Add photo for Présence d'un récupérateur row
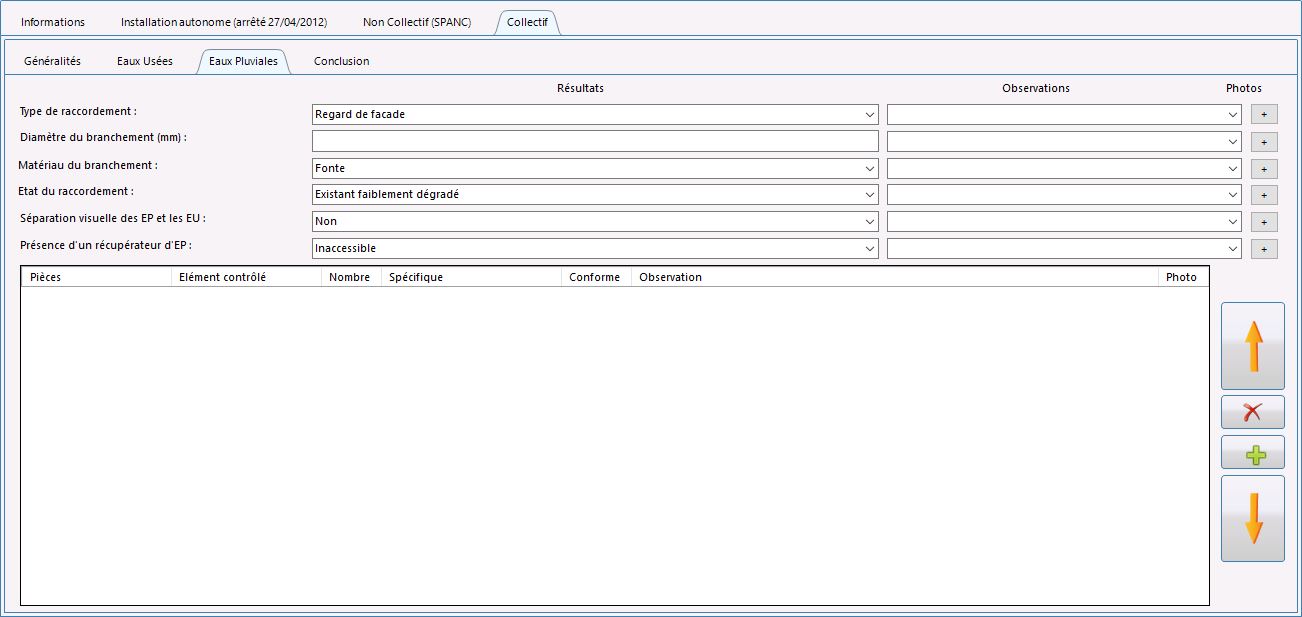Image resolution: width=1302 pixels, height=617 pixels. click(x=1264, y=249)
